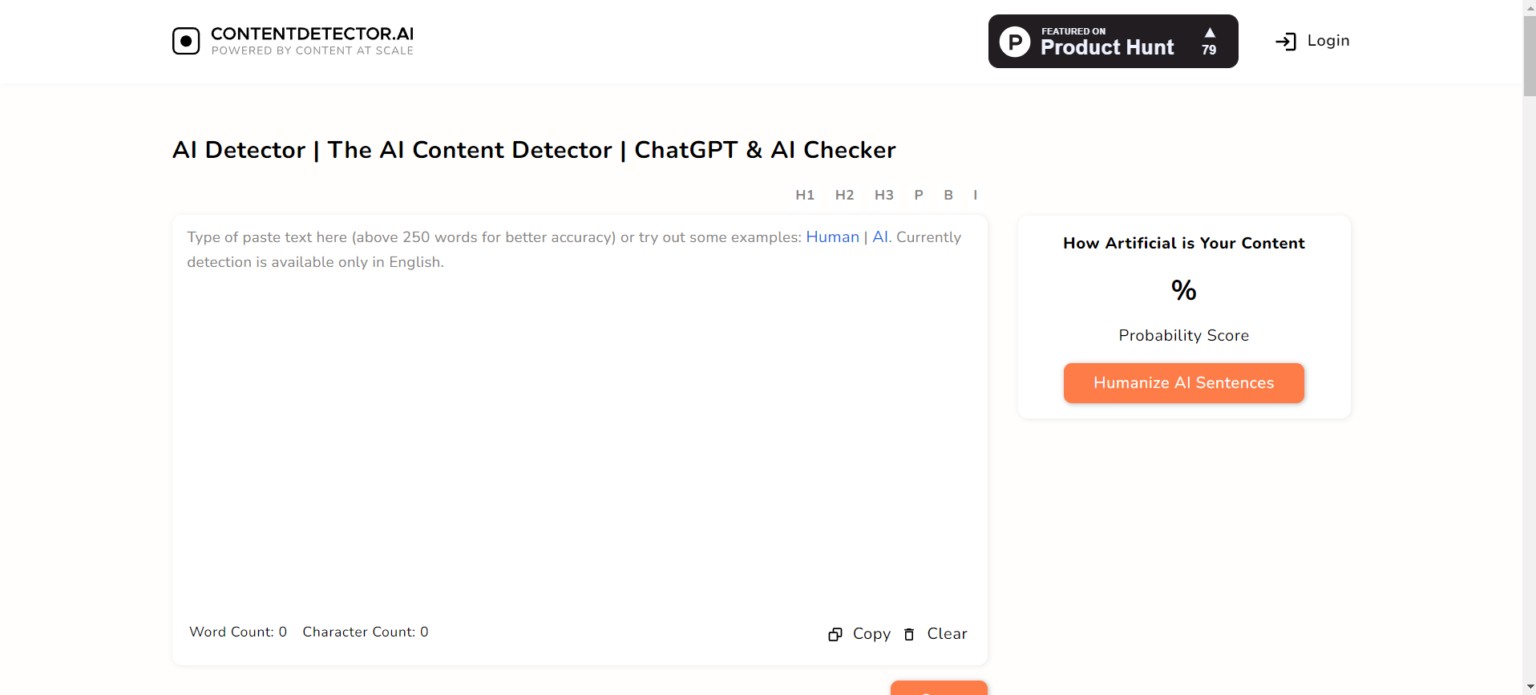Click the Humanize AI Sentences button
Image resolution: width=1536 pixels, height=695 pixels.
coord(1184,383)
